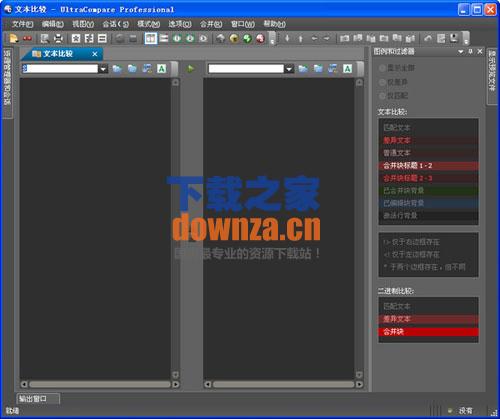Click the up-arrow upload icon before the gold globe
This screenshot has height=419, width=500.
(220, 39)
